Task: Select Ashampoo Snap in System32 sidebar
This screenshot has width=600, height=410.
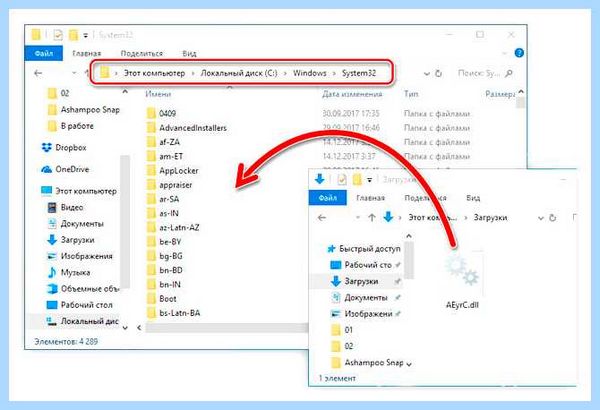Action: tap(83, 110)
